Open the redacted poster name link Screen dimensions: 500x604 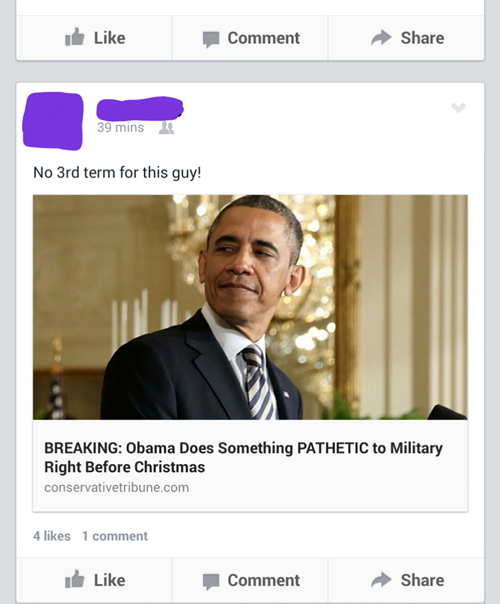click(x=140, y=108)
